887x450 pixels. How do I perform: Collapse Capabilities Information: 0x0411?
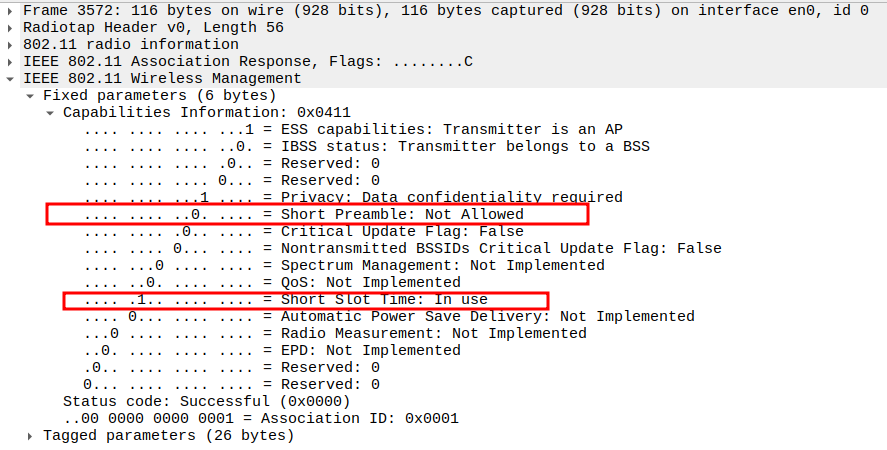51,112
